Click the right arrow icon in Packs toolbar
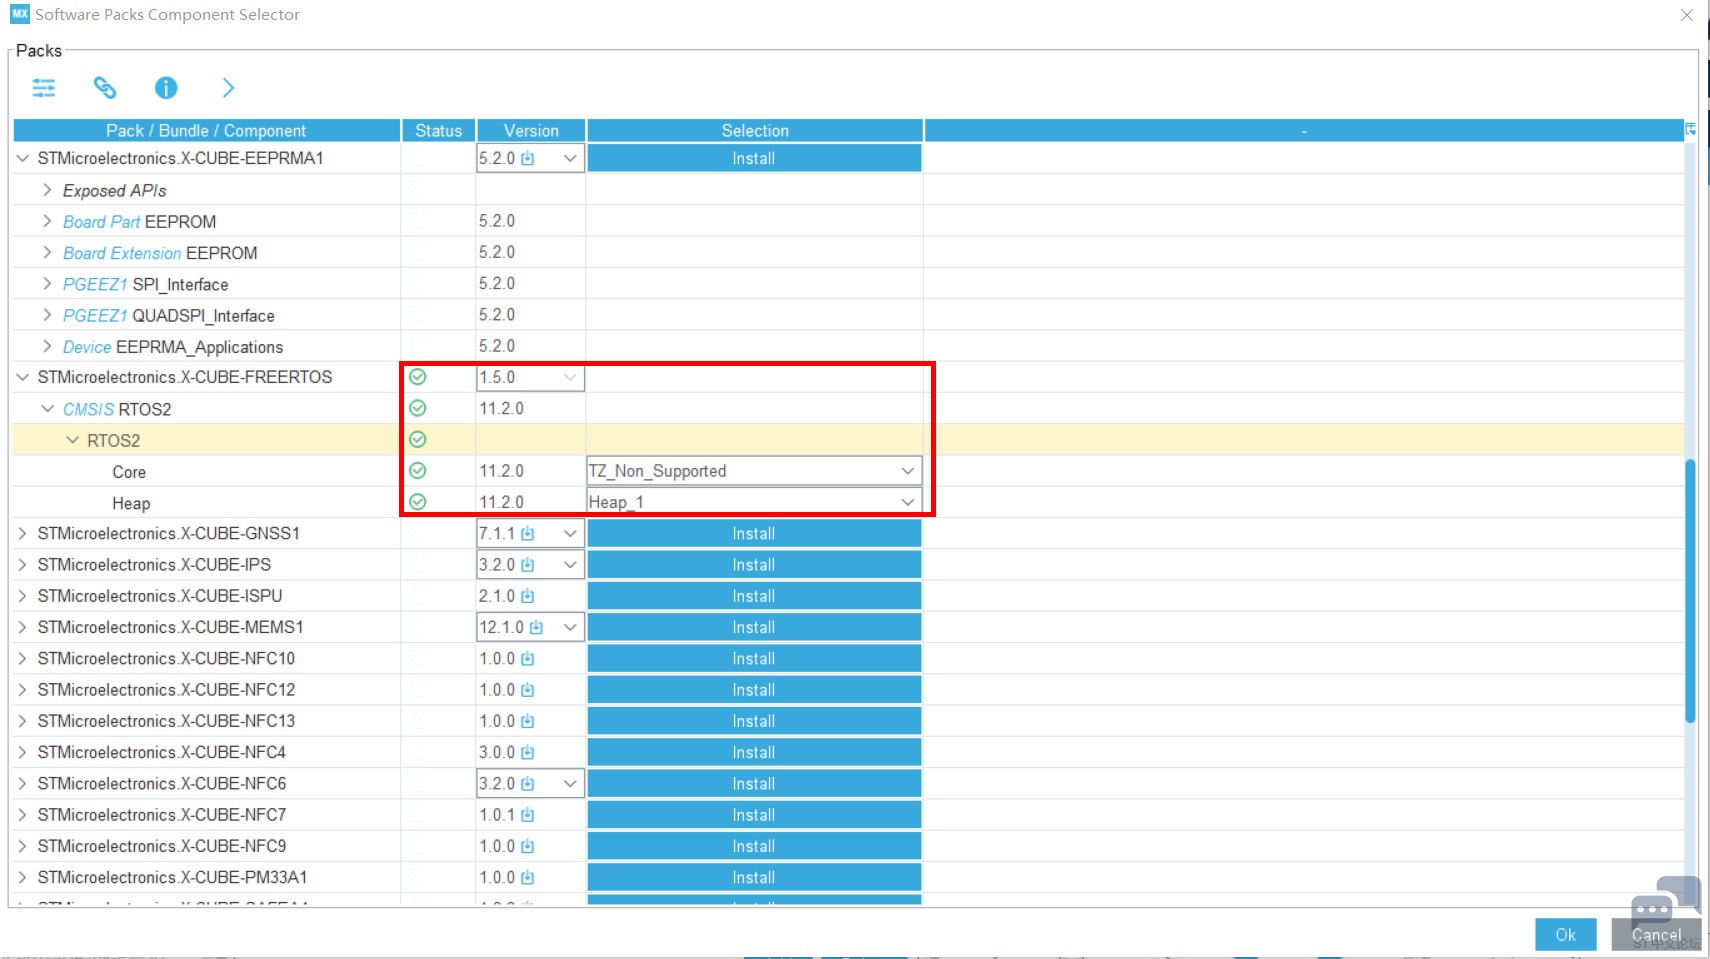Viewport: 1710px width, 959px height. point(228,88)
